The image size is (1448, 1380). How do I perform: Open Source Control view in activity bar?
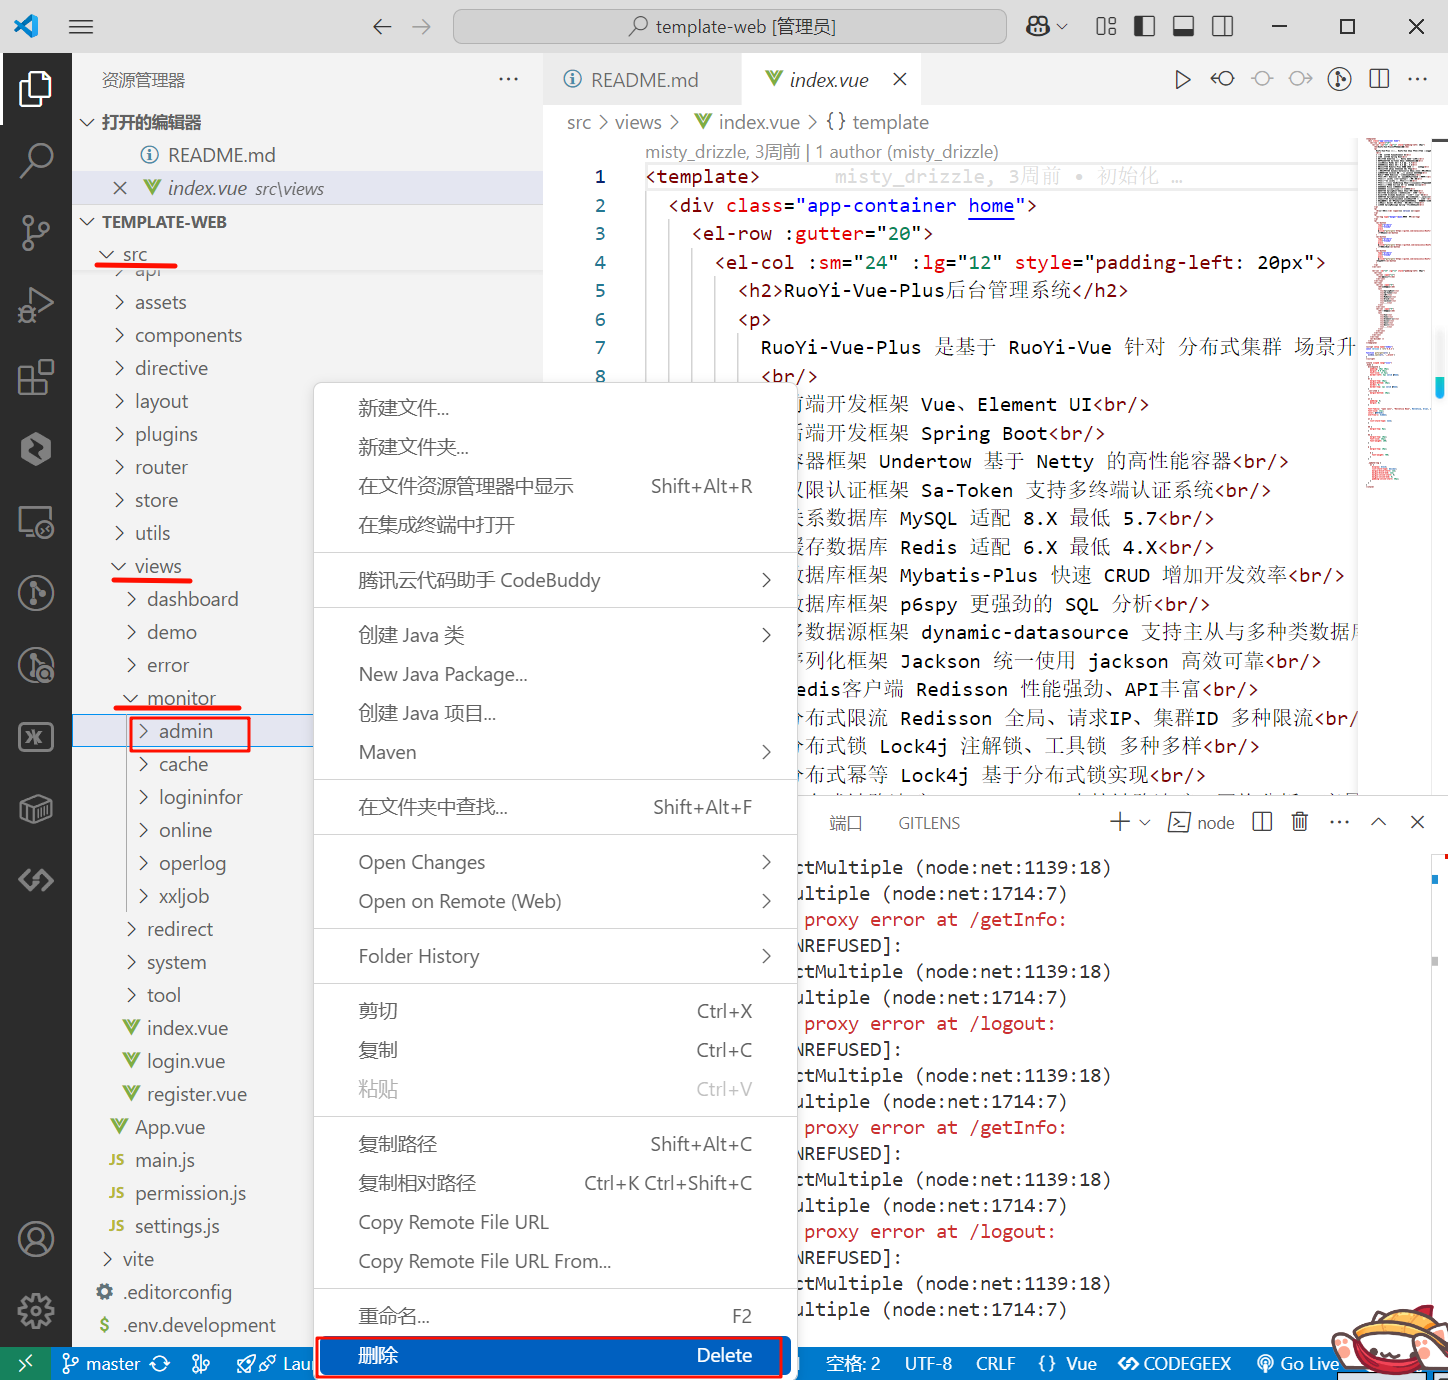pyautogui.click(x=35, y=232)
